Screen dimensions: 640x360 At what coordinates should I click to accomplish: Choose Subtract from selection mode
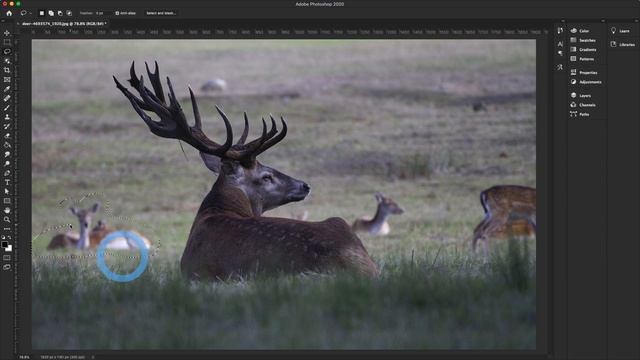tap(60, 13)
